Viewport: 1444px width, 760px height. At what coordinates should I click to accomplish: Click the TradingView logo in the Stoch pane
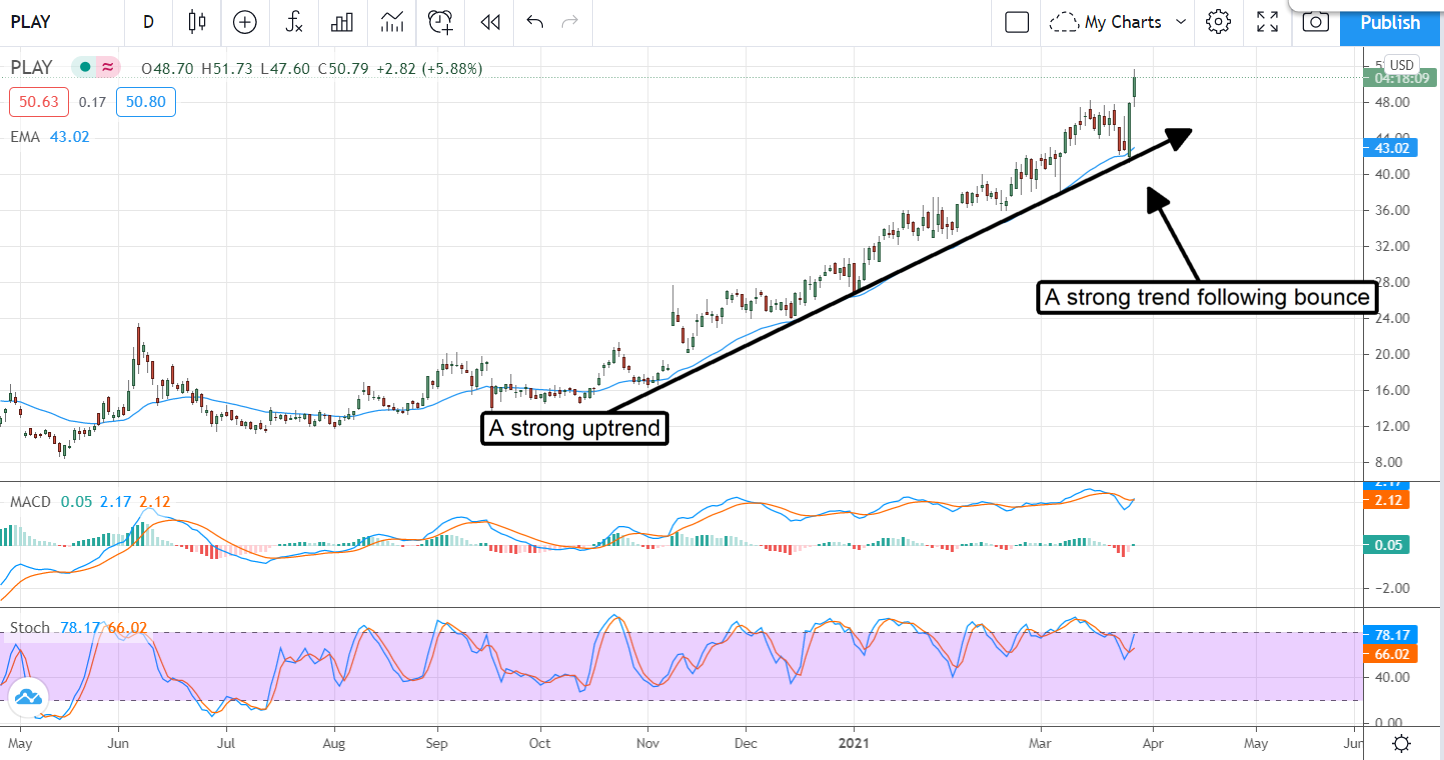coord(28,697)
